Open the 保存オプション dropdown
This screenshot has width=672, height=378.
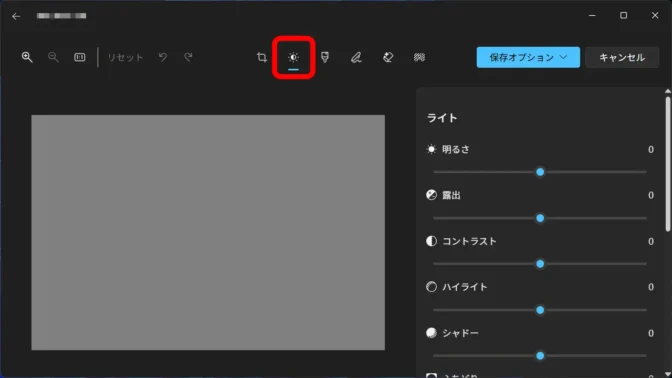528,57
